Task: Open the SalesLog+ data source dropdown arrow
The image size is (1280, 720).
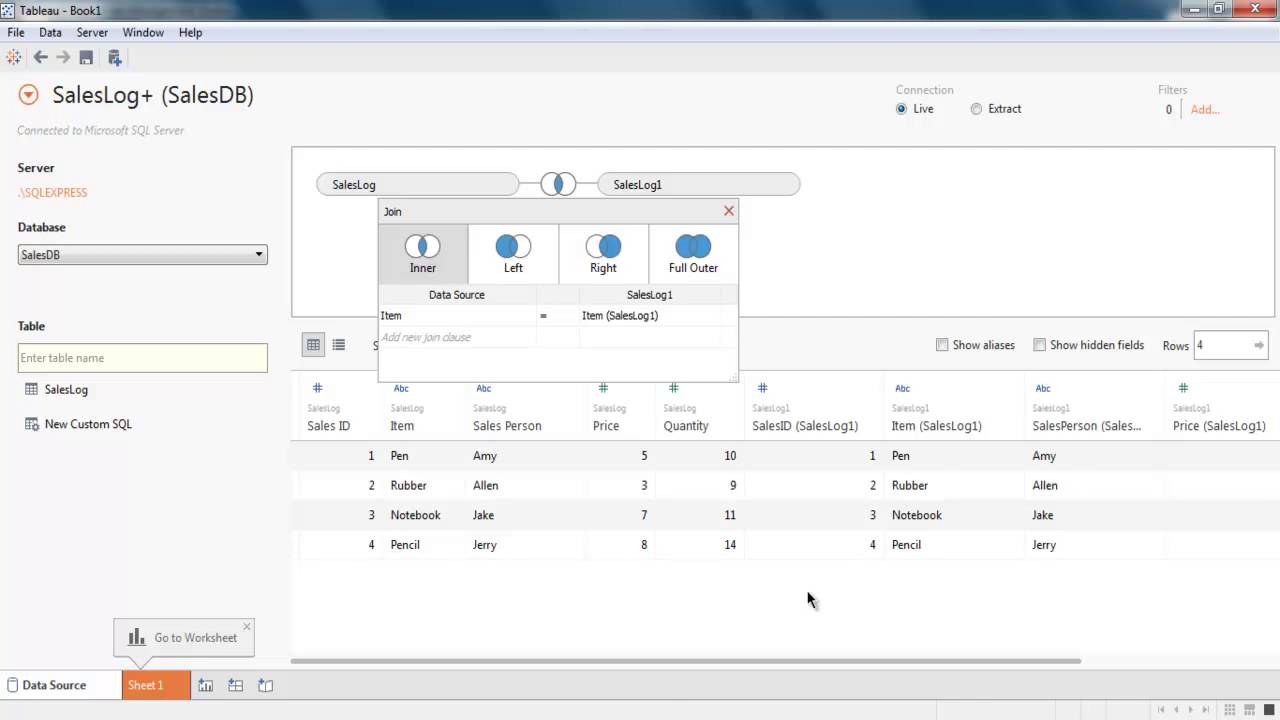Action: point(29,95)
